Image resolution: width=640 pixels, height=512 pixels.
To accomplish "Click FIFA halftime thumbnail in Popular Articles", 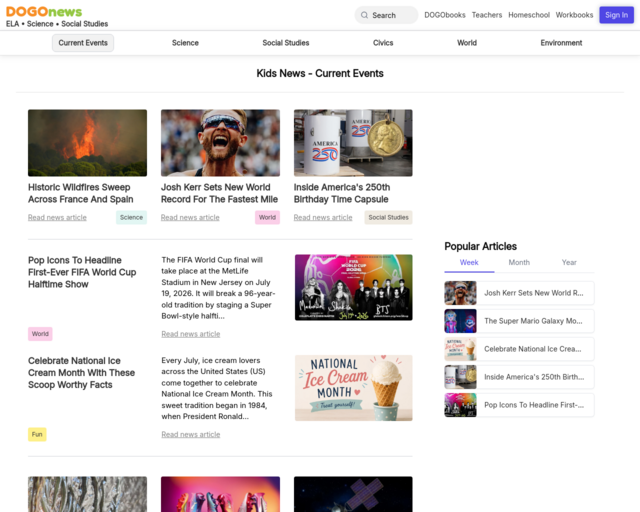I will [x=460, y=405].
